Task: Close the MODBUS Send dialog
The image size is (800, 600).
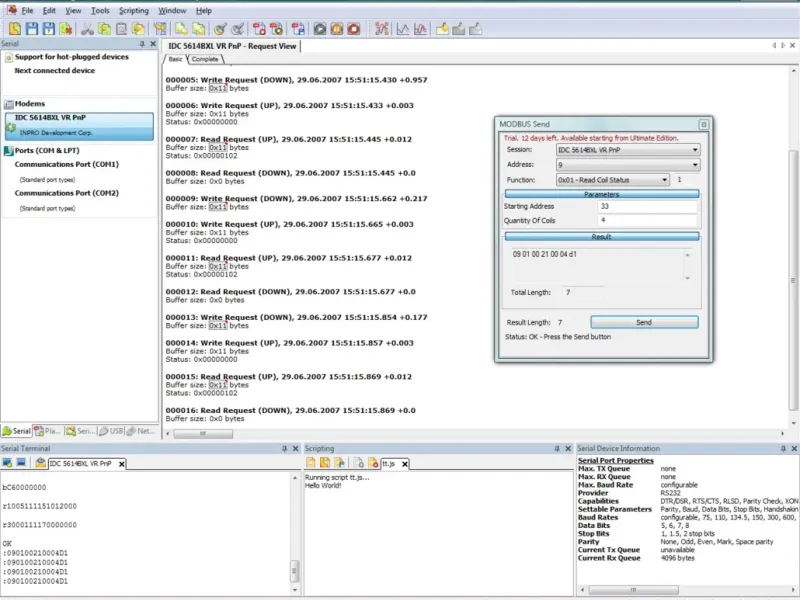Action: 703,124
